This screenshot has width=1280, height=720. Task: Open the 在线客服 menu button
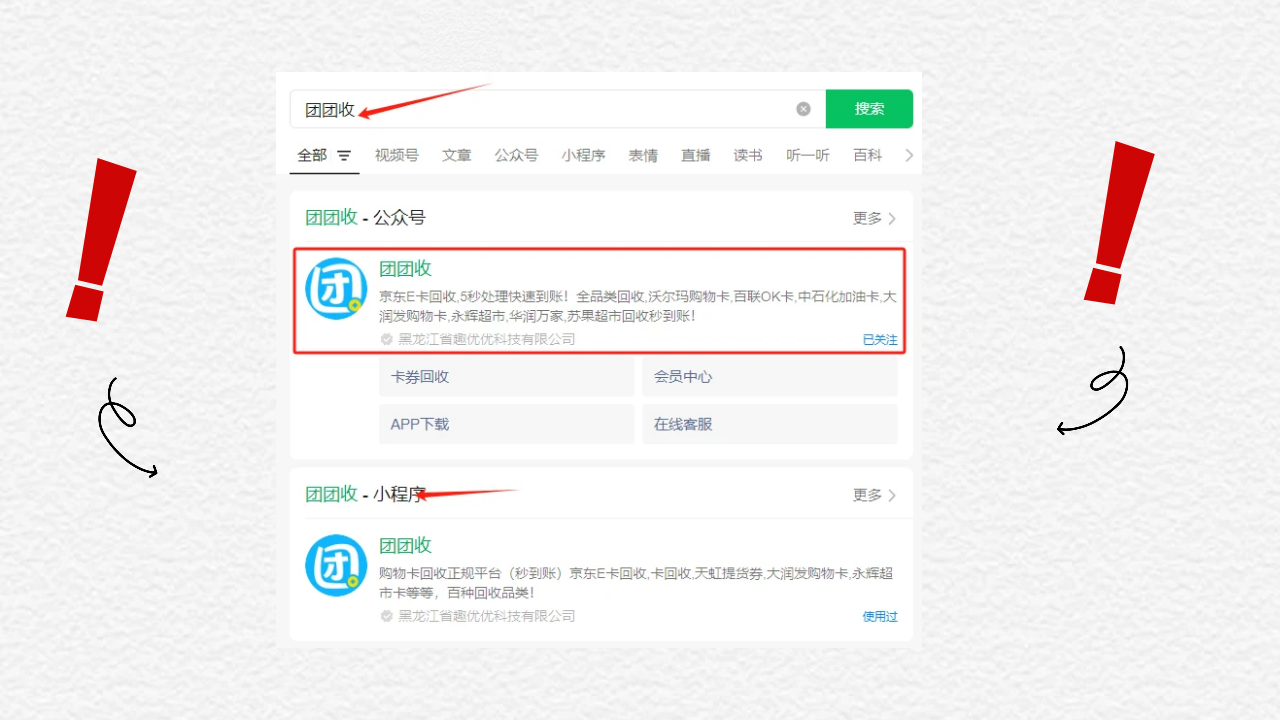770,424
